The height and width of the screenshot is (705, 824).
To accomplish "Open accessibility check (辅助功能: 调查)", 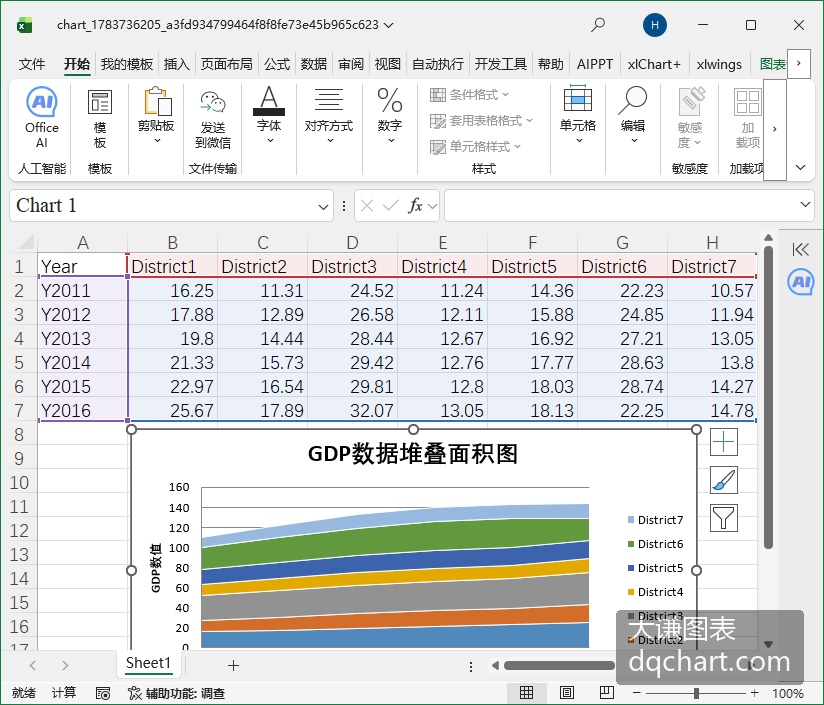I will click(x=177, y=693).
